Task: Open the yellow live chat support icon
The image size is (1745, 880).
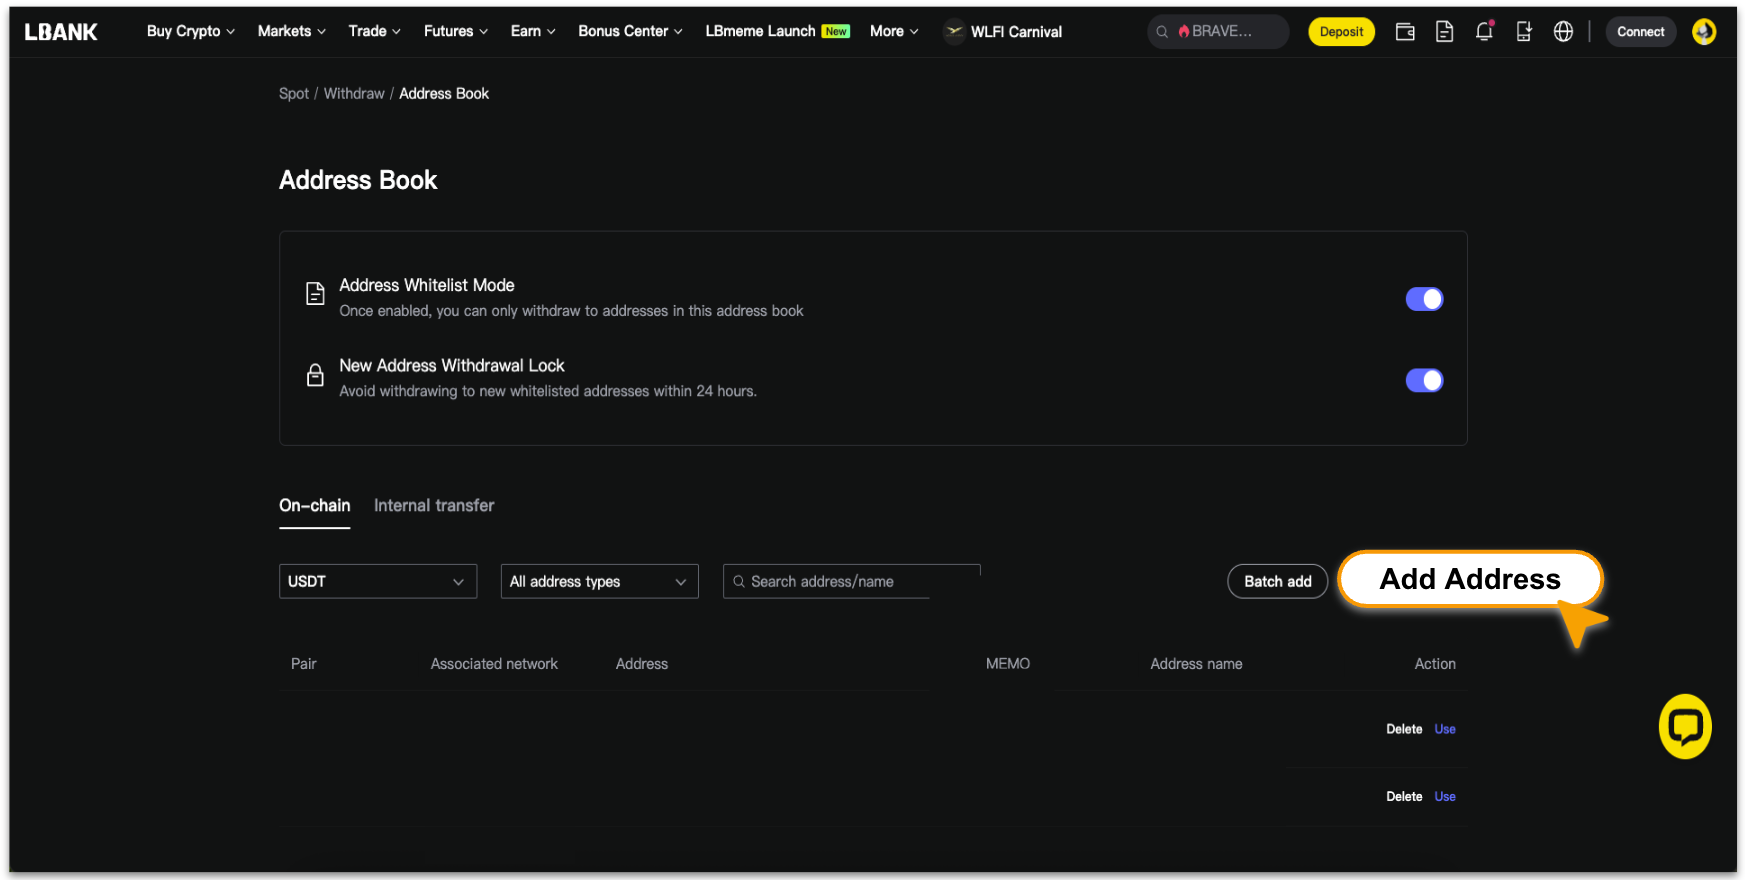Action: pos(1685,727)
